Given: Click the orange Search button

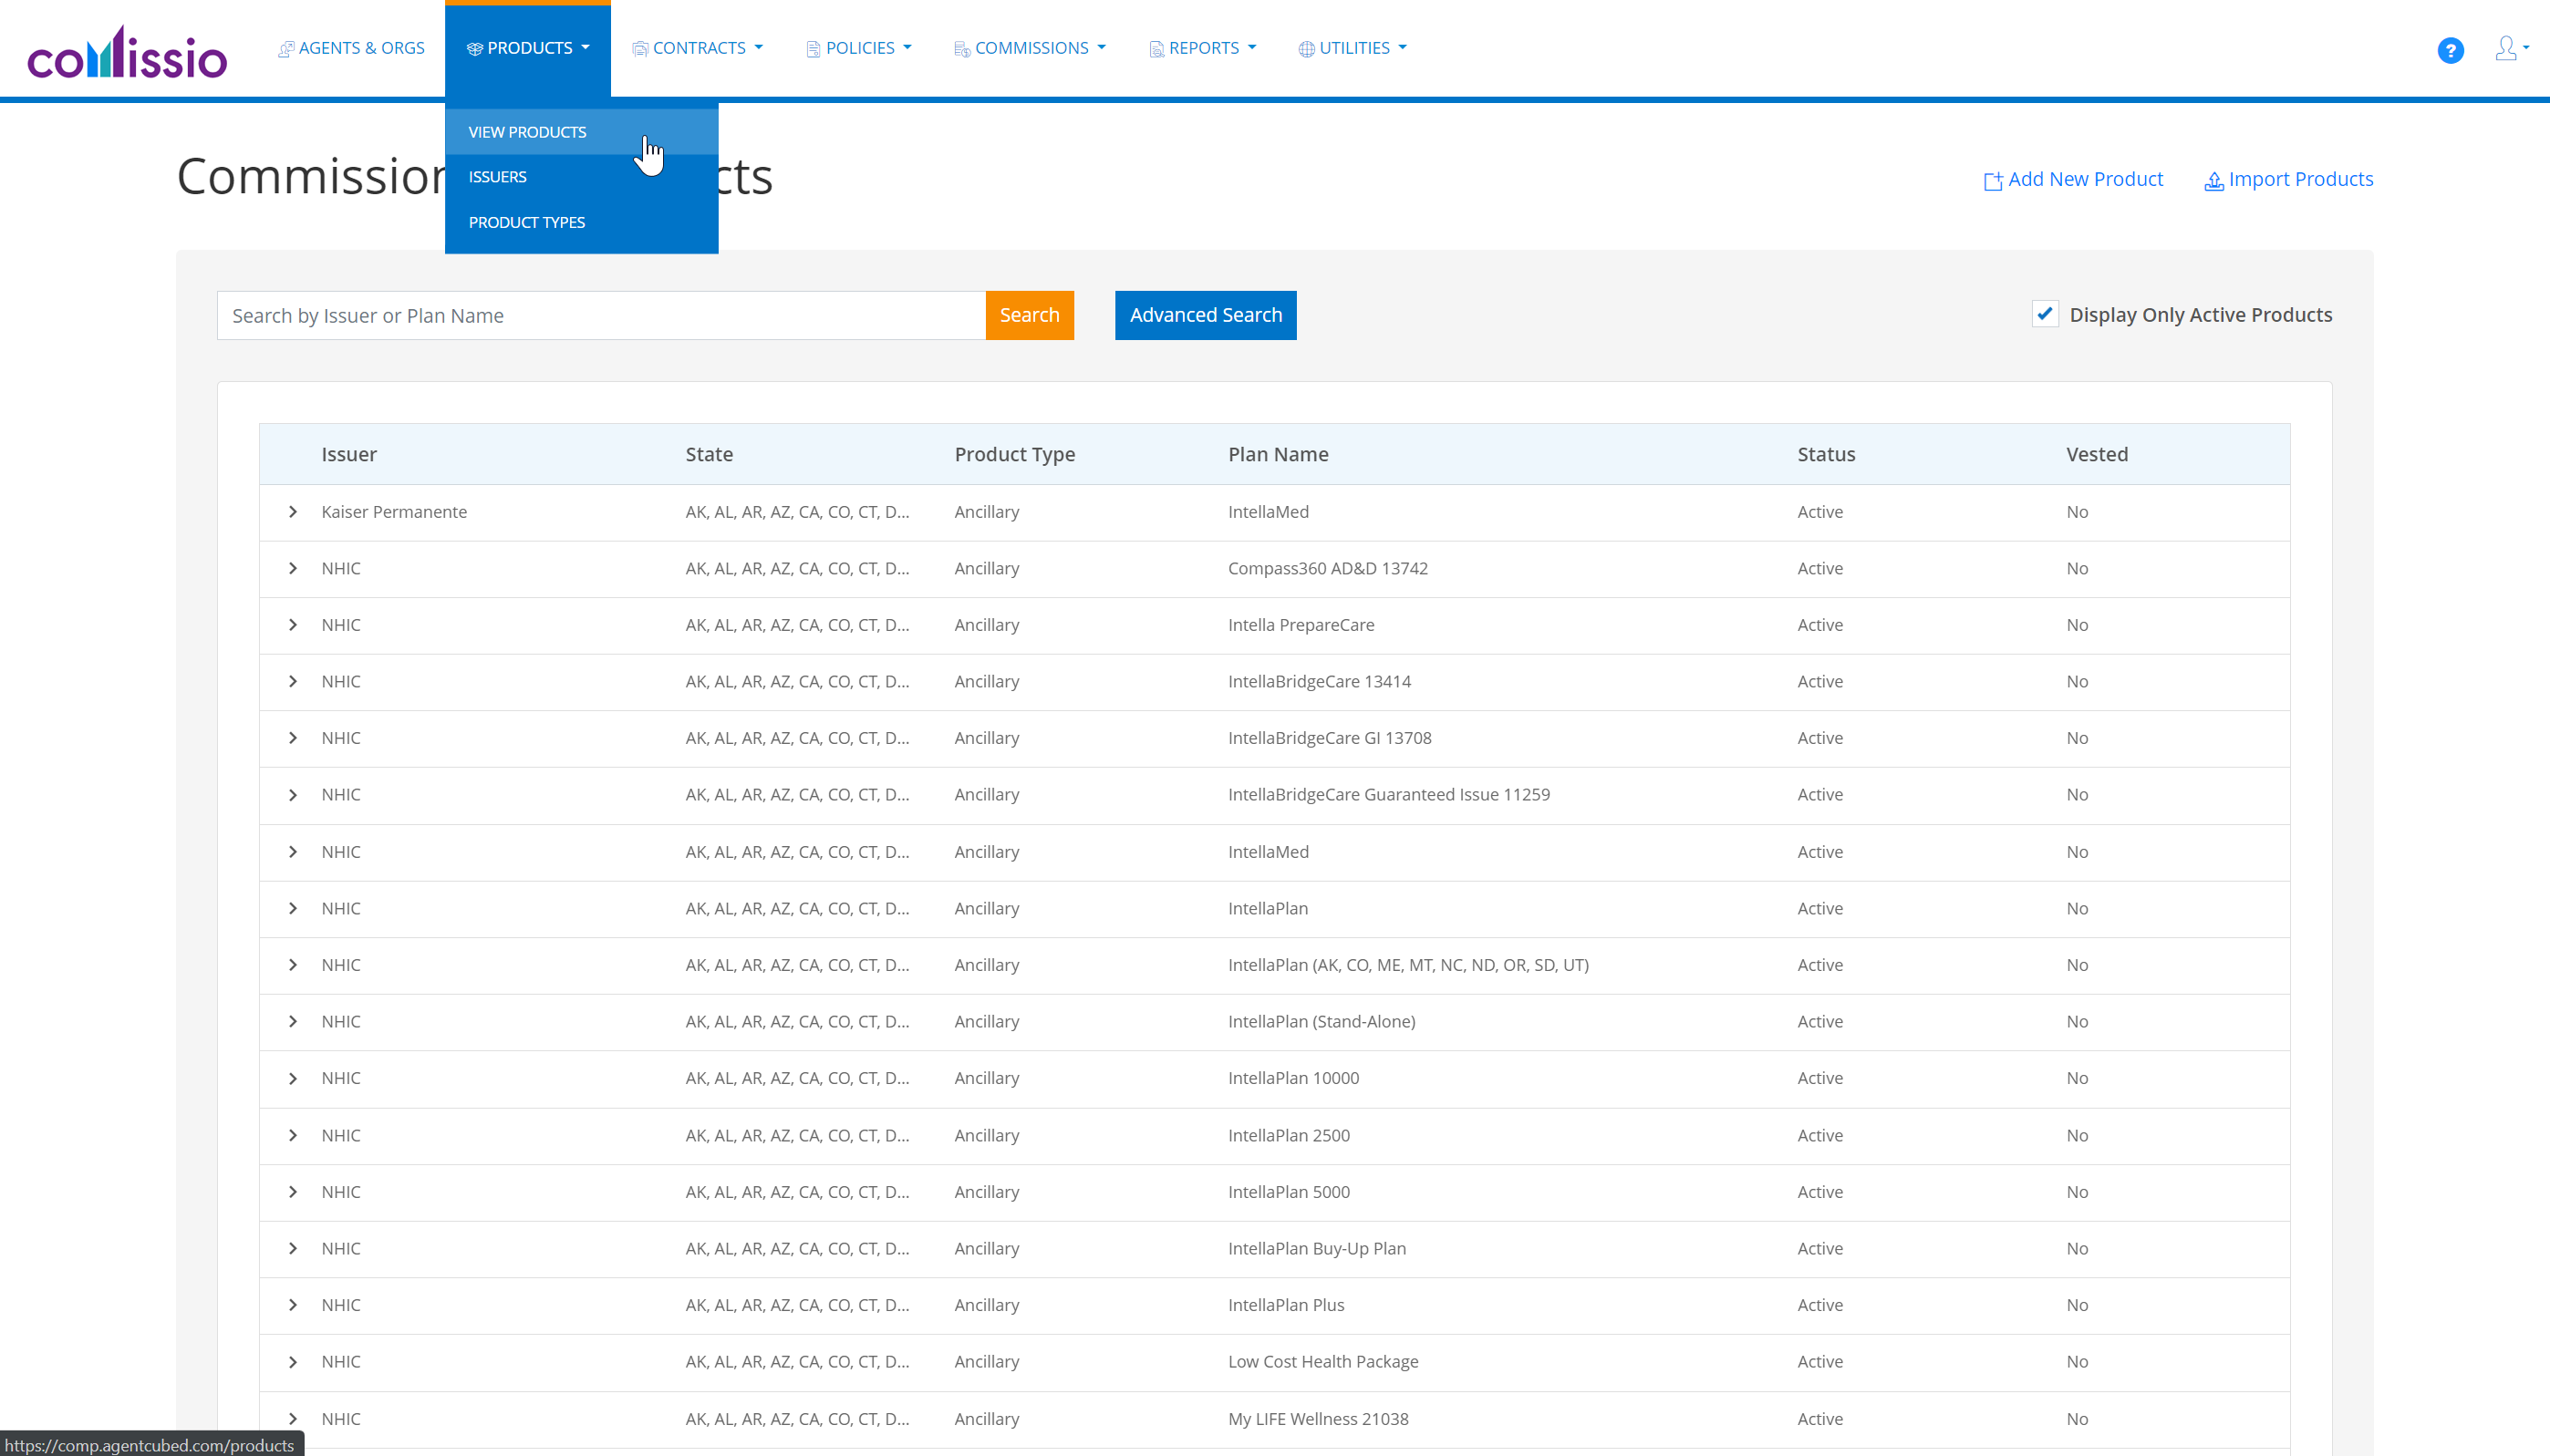Looking at the screenshot, I should coord(1030,315).
